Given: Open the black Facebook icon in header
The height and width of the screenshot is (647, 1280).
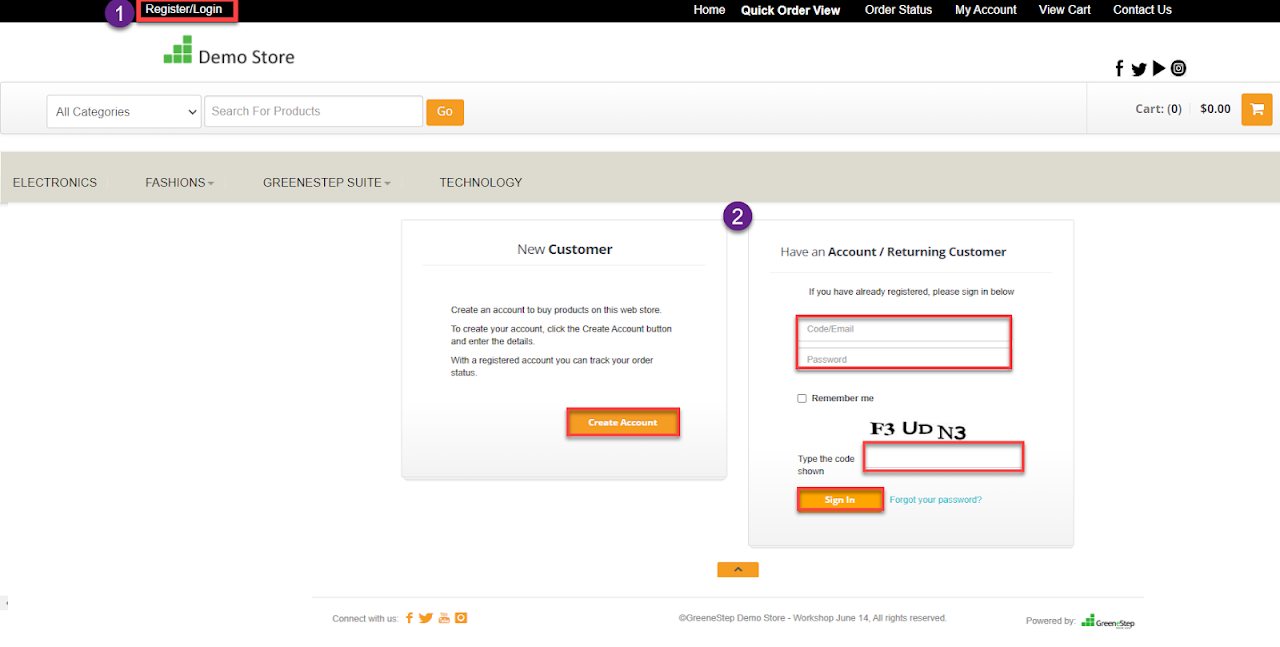Looking at the screenshot, I should [1120, 69].
